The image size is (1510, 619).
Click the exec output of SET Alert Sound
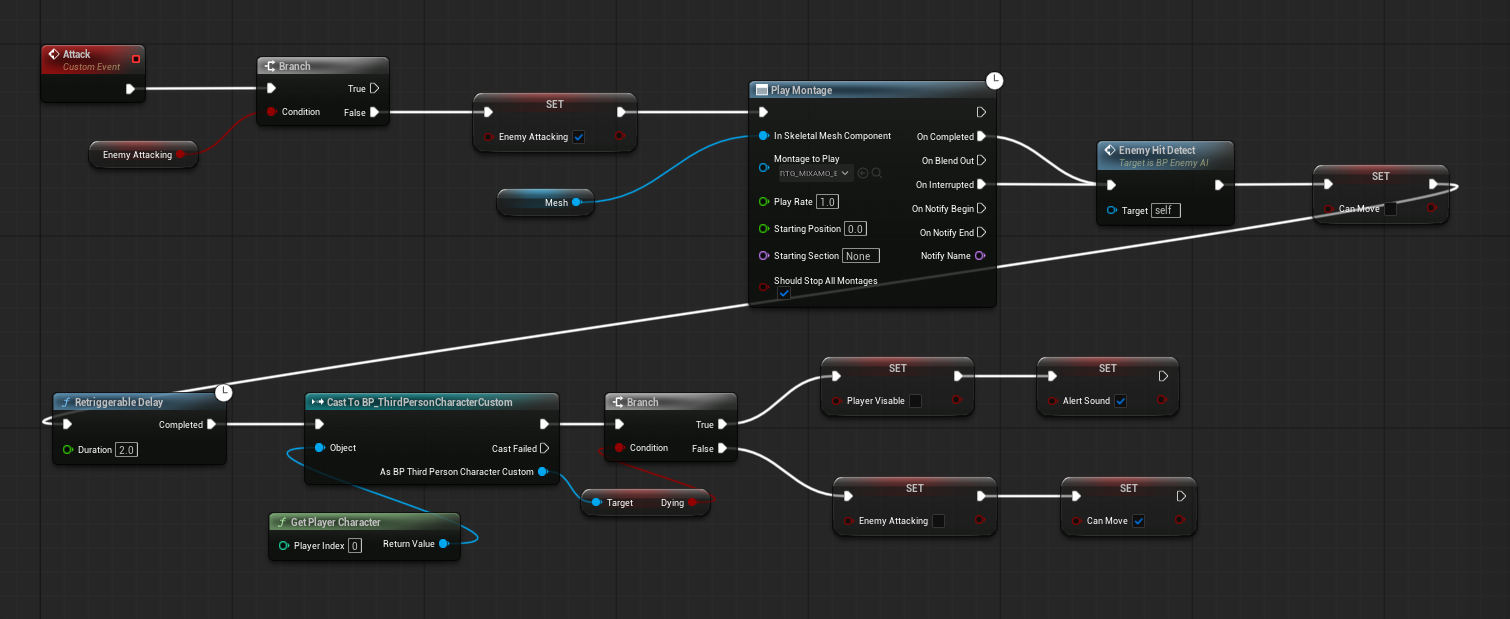point(1163,376)
